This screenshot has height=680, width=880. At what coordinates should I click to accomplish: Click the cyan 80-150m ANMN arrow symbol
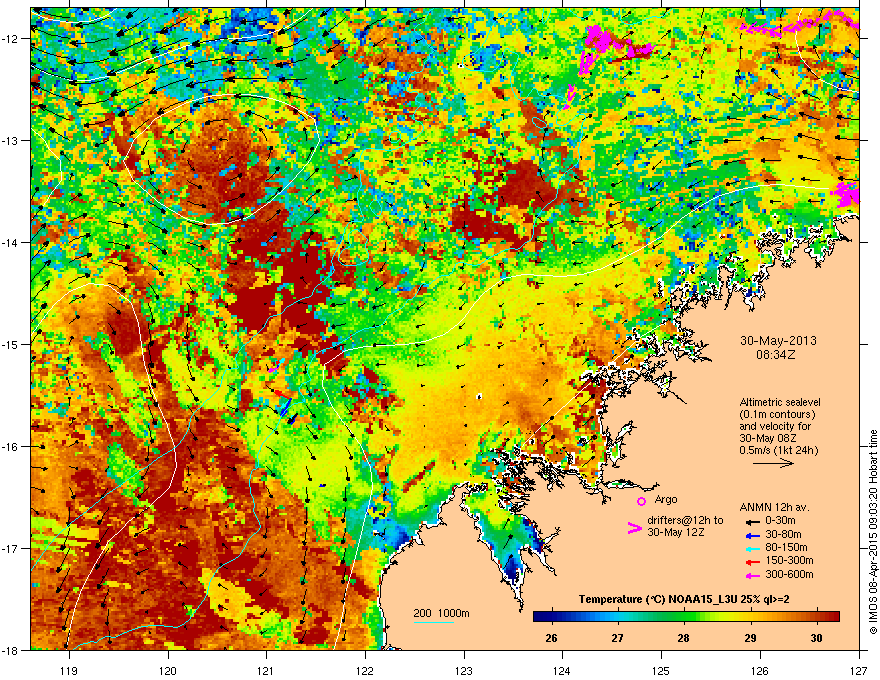[752, 548]
